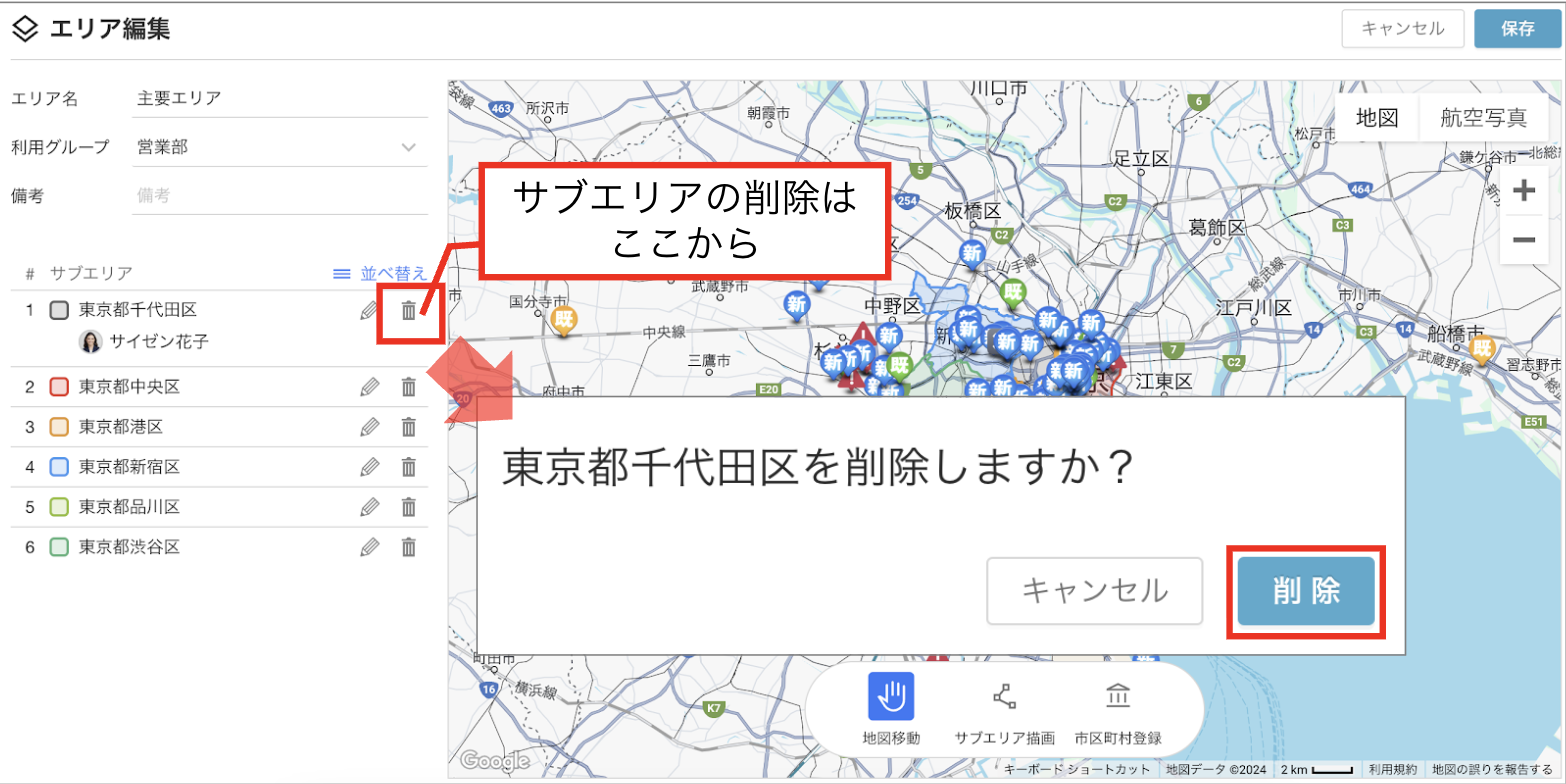Click the blue swatch for 東京都新宿区
The width and height of the screenshot is (1566, 784).
coord(59,467)
